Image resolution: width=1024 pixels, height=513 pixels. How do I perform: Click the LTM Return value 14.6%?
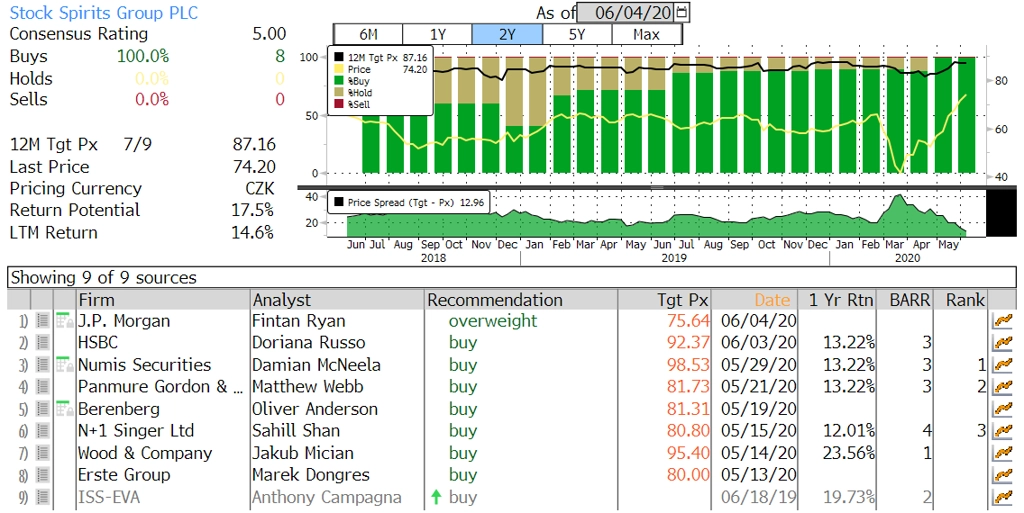252,232
